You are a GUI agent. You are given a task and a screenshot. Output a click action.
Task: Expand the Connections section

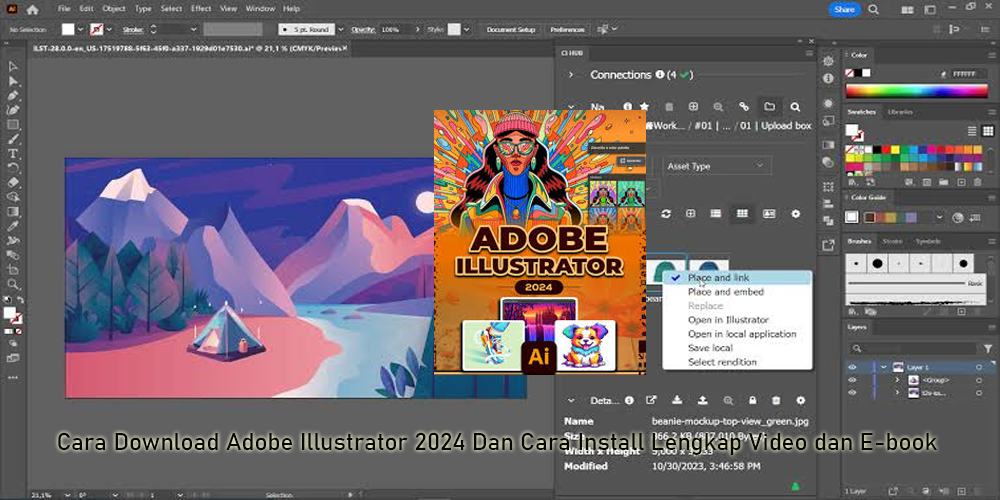click(x=571, y=75)
